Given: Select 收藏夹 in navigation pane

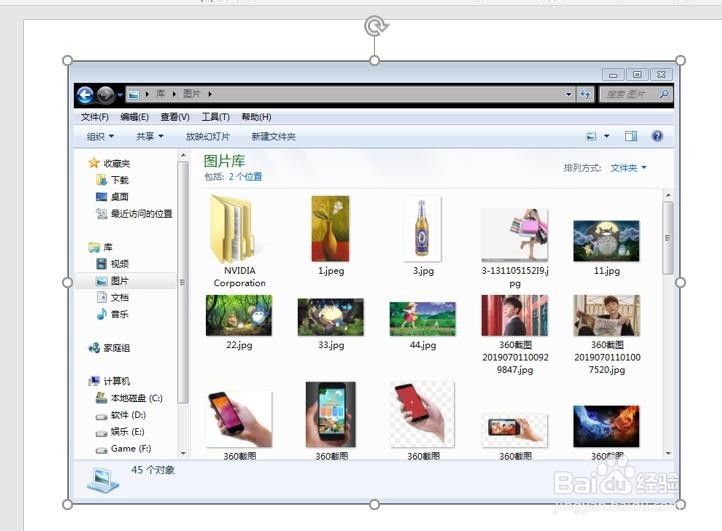Looking at the screenshot, I should point(109,163).
